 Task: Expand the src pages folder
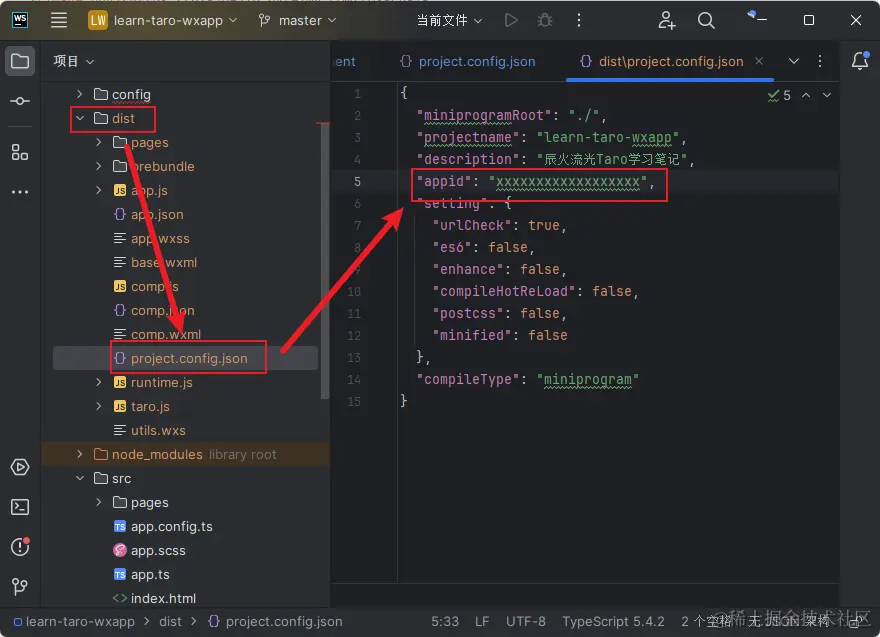(99, 502)
